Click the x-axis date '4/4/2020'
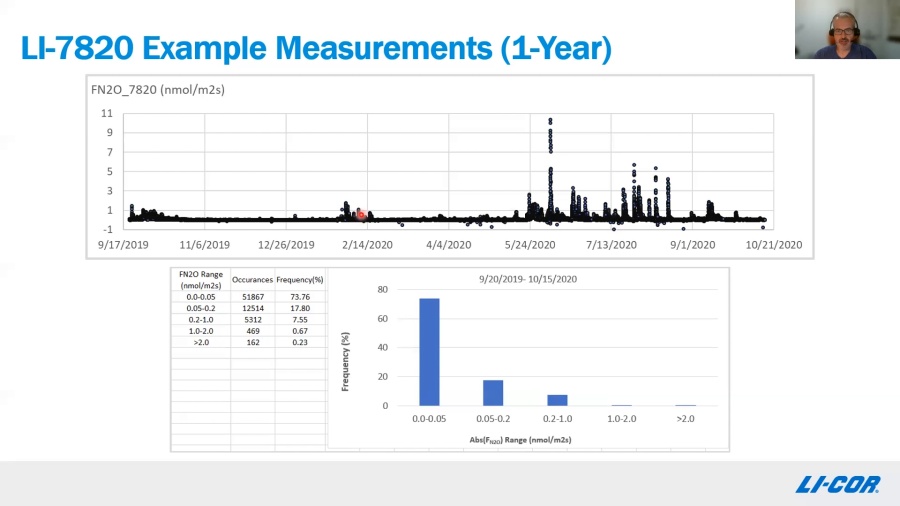The image size is (900, 506). coord(448,245)
